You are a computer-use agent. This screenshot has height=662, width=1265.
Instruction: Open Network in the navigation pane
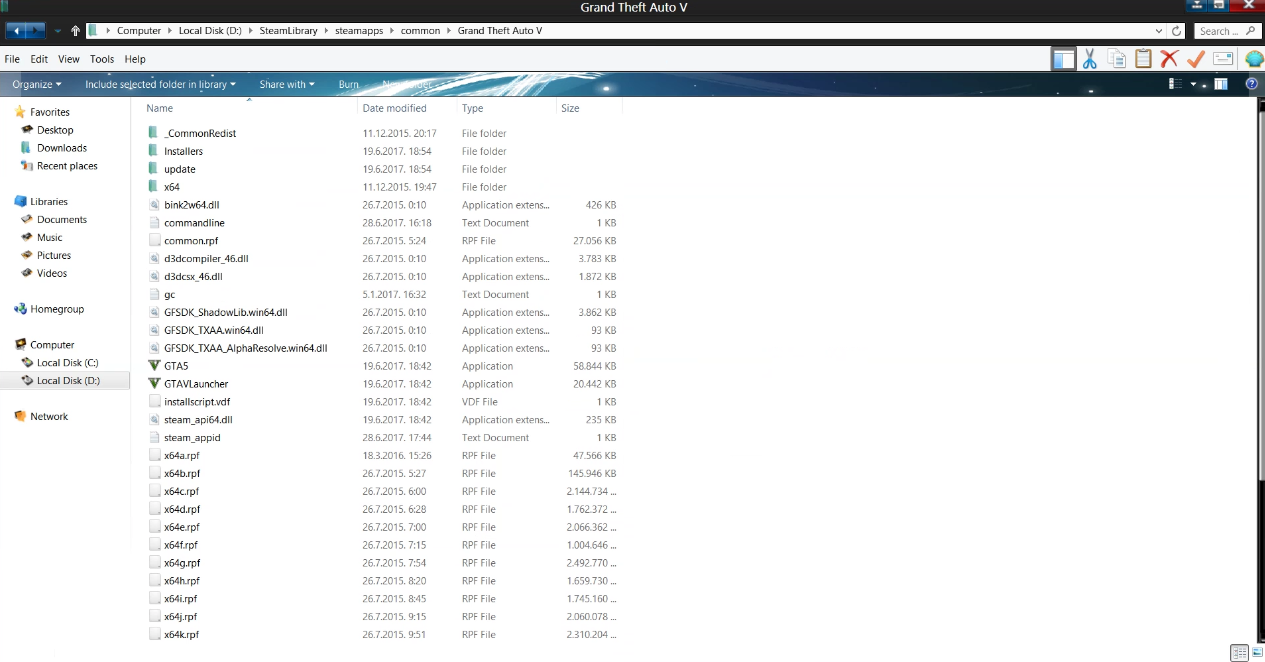point(49,417)
